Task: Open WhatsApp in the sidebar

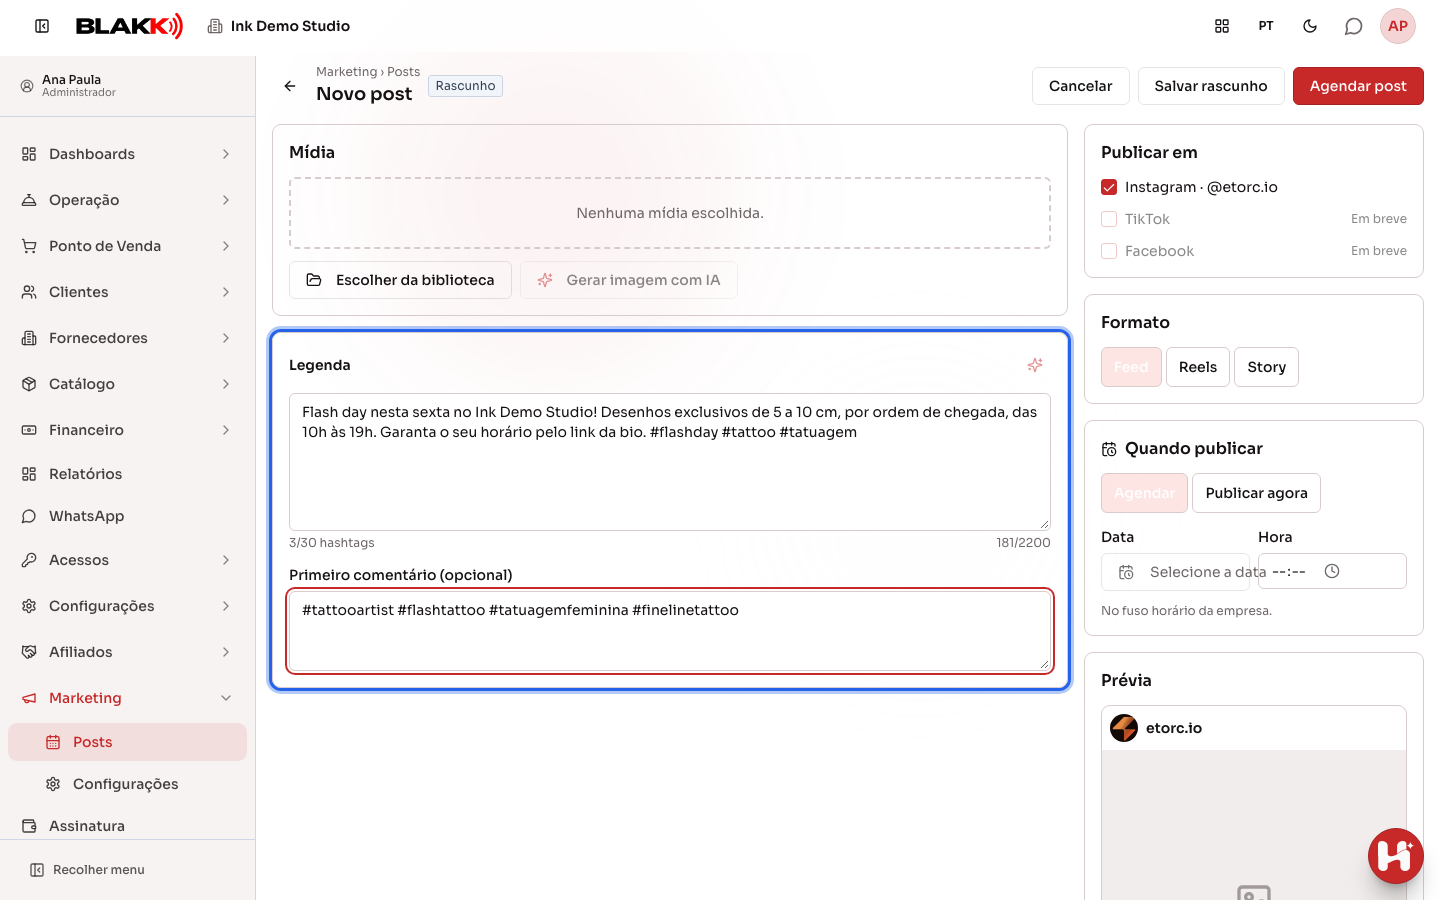Action: 128,516
